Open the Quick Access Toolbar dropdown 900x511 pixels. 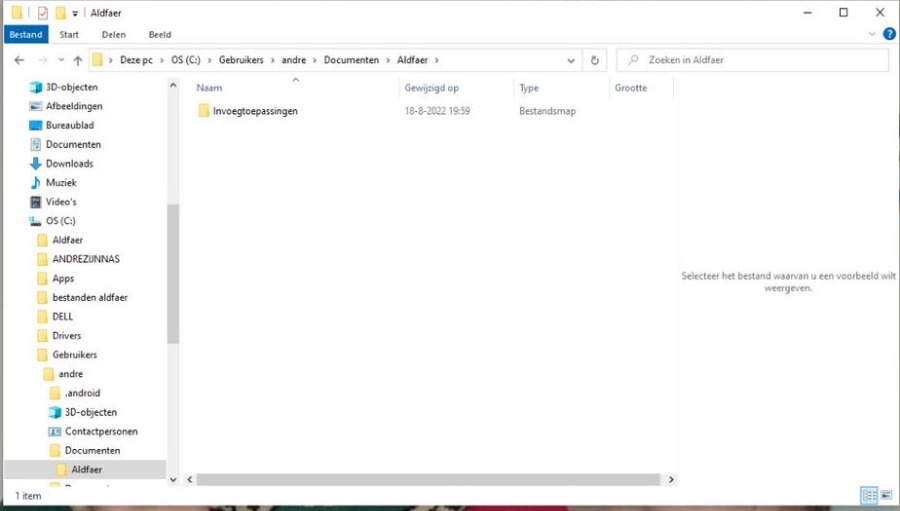[75, 13]
